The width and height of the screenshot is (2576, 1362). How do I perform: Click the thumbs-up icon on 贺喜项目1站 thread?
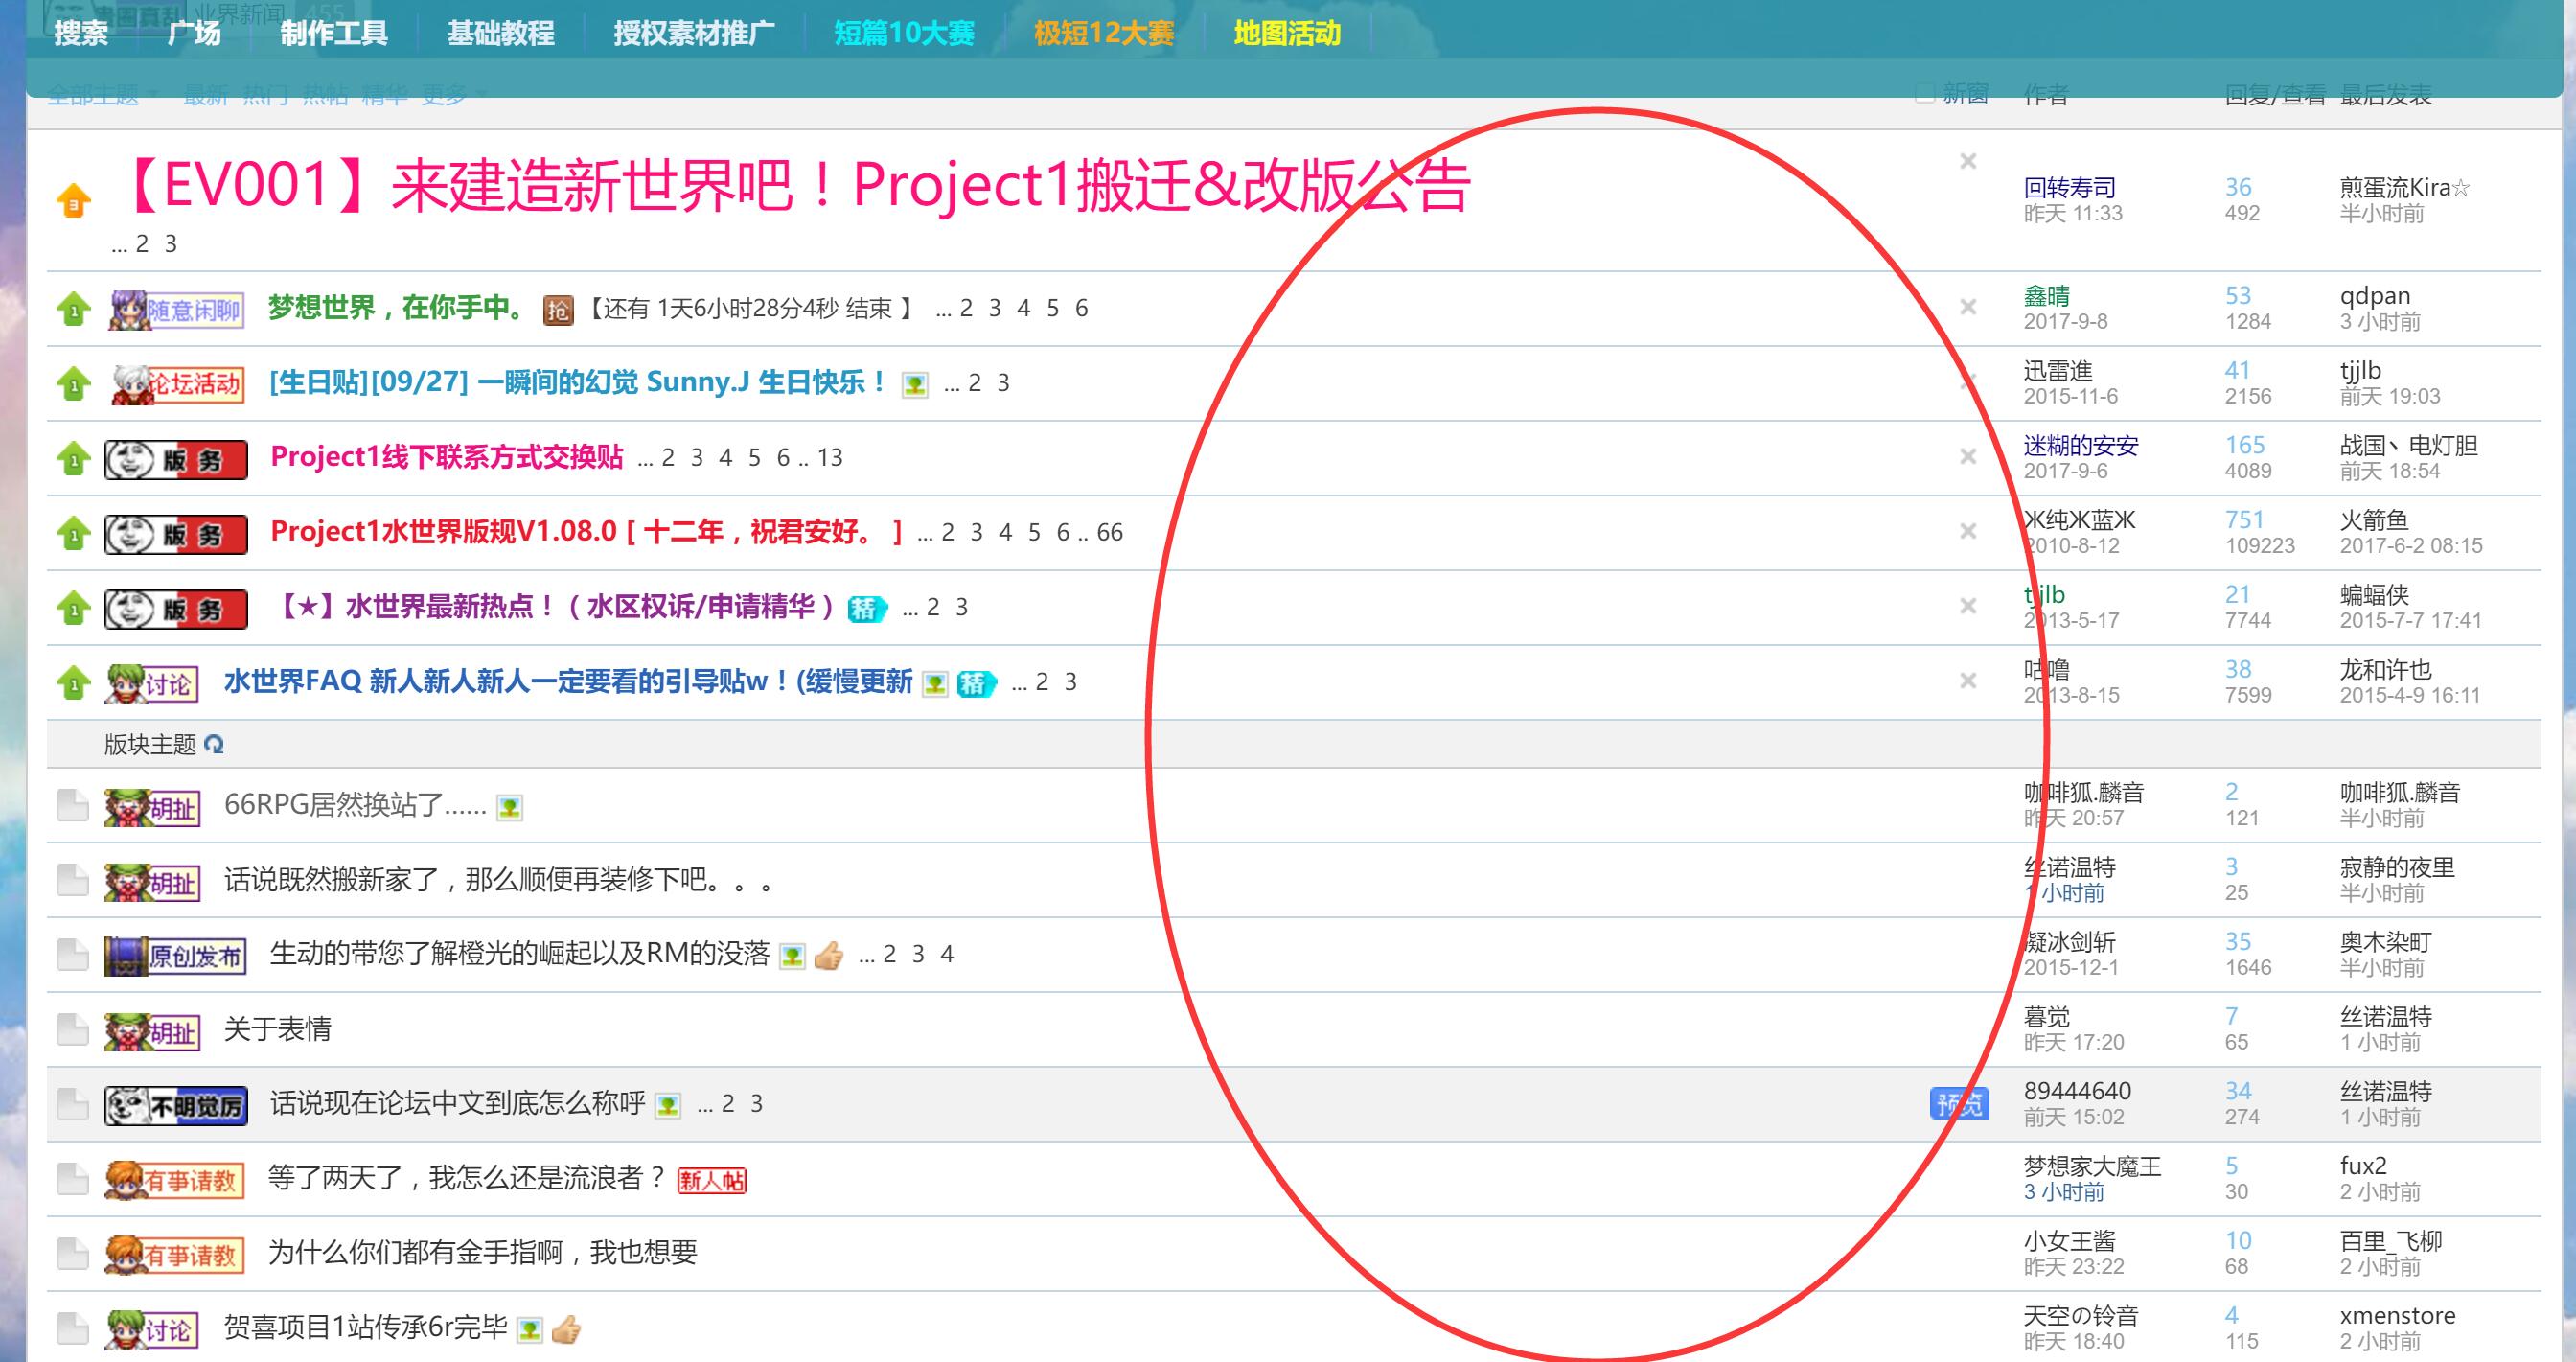coord(566,1329)
